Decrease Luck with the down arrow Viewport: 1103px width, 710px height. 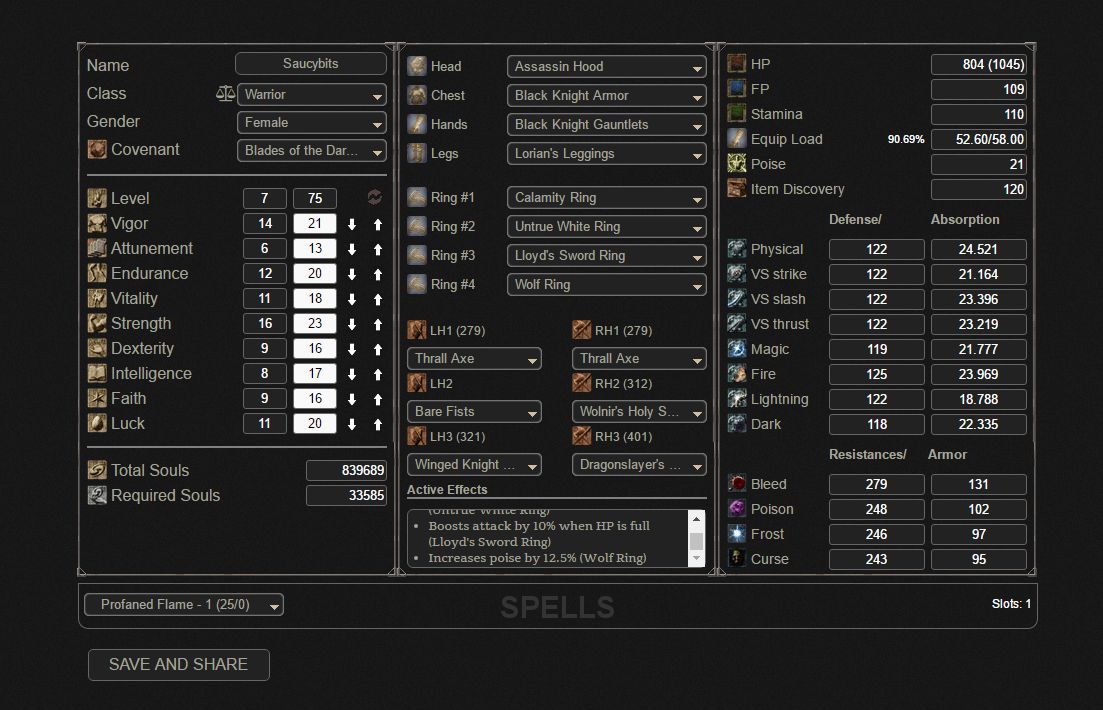pos(352,424)
